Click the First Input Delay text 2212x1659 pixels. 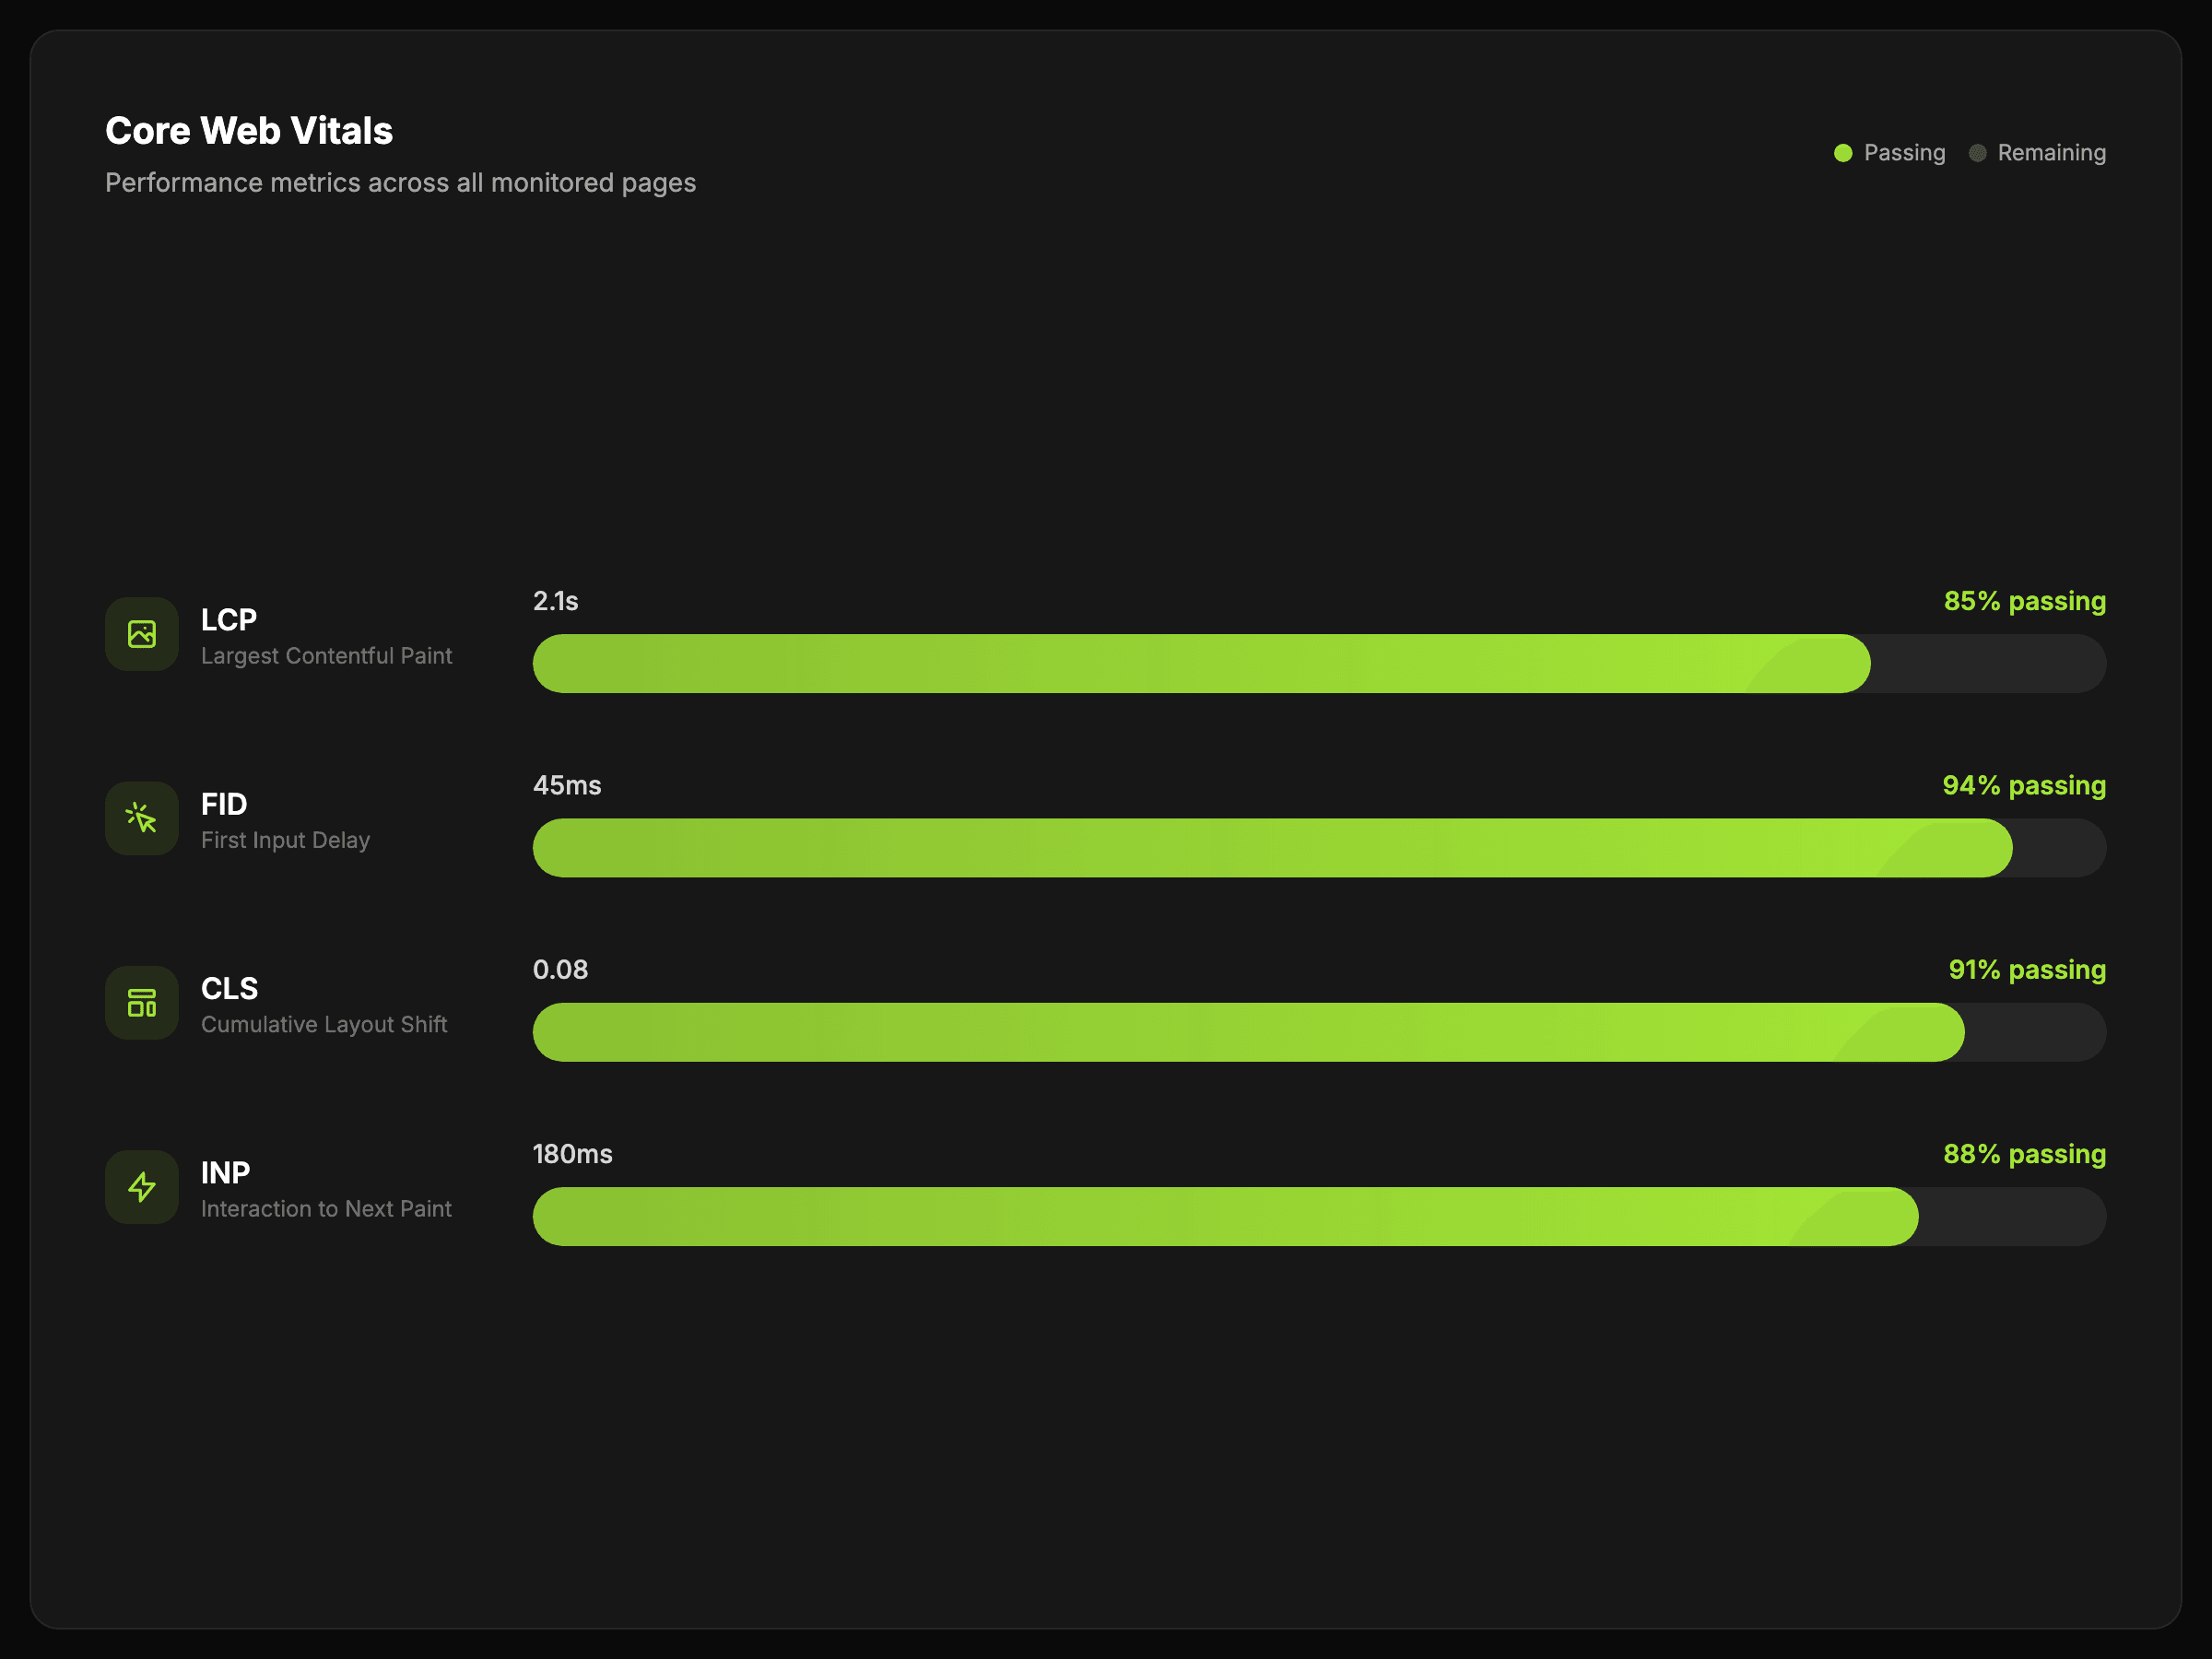[285, 840]
